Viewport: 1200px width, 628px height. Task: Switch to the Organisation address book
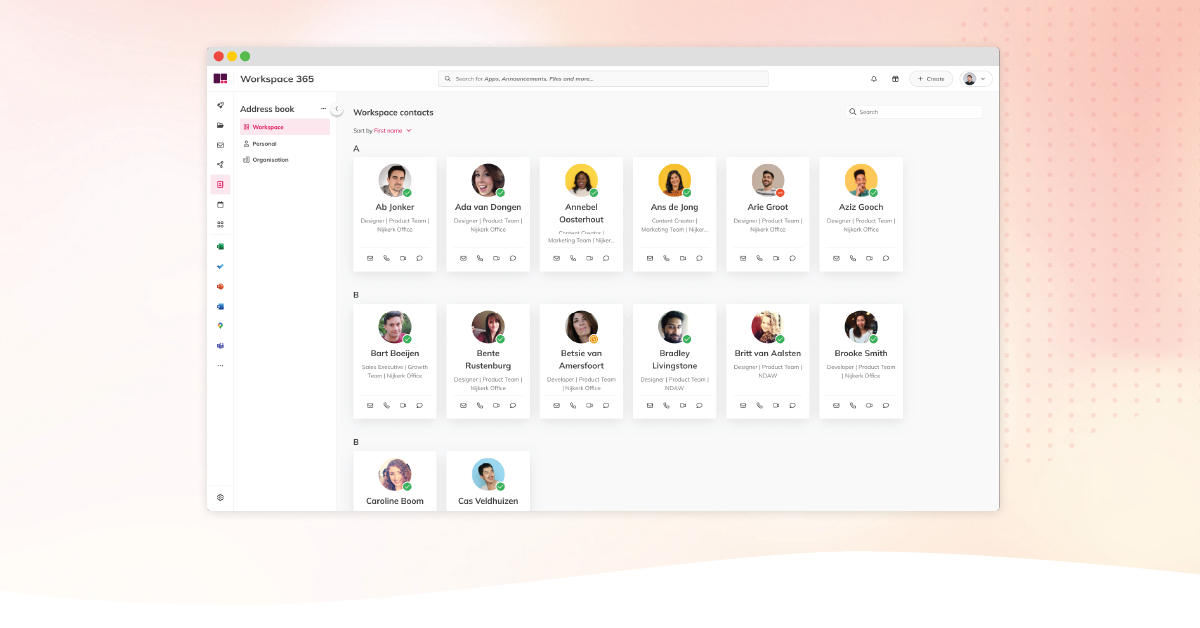pos(270,159)
